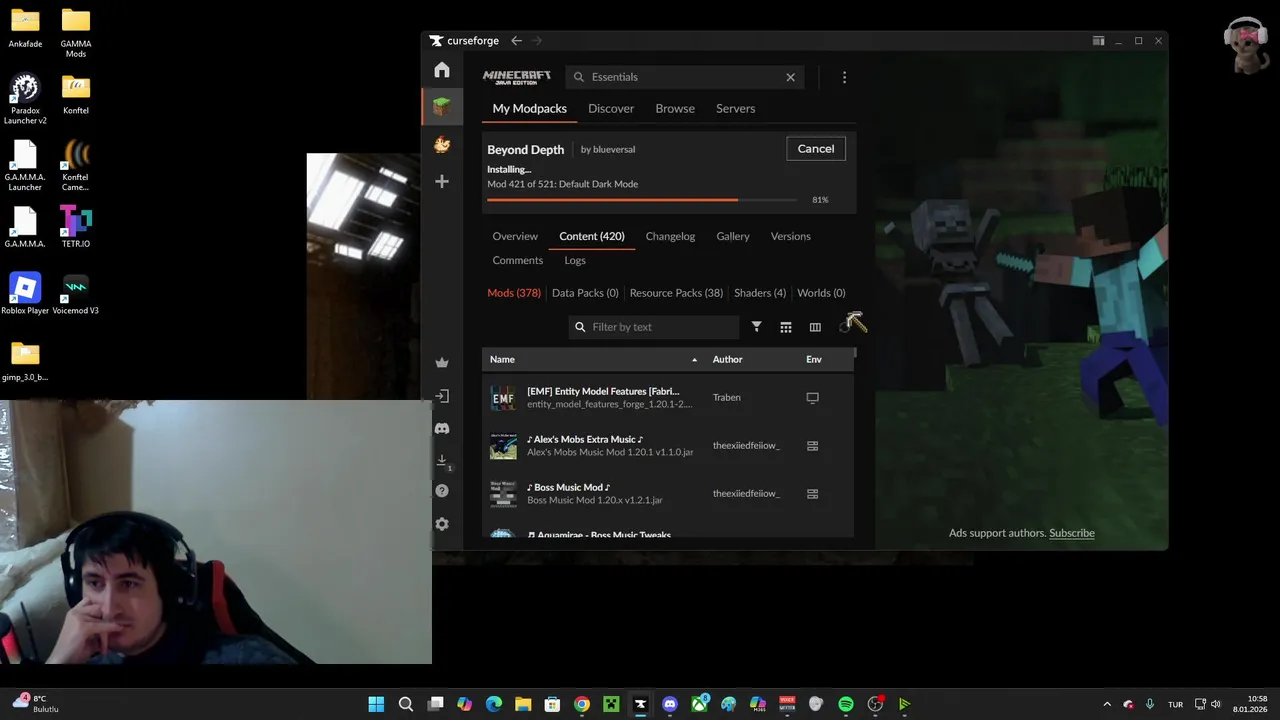Toggle sort arrow in Name column header
Viewport: 1280px width, 720px height.
(x=694, y=359)
